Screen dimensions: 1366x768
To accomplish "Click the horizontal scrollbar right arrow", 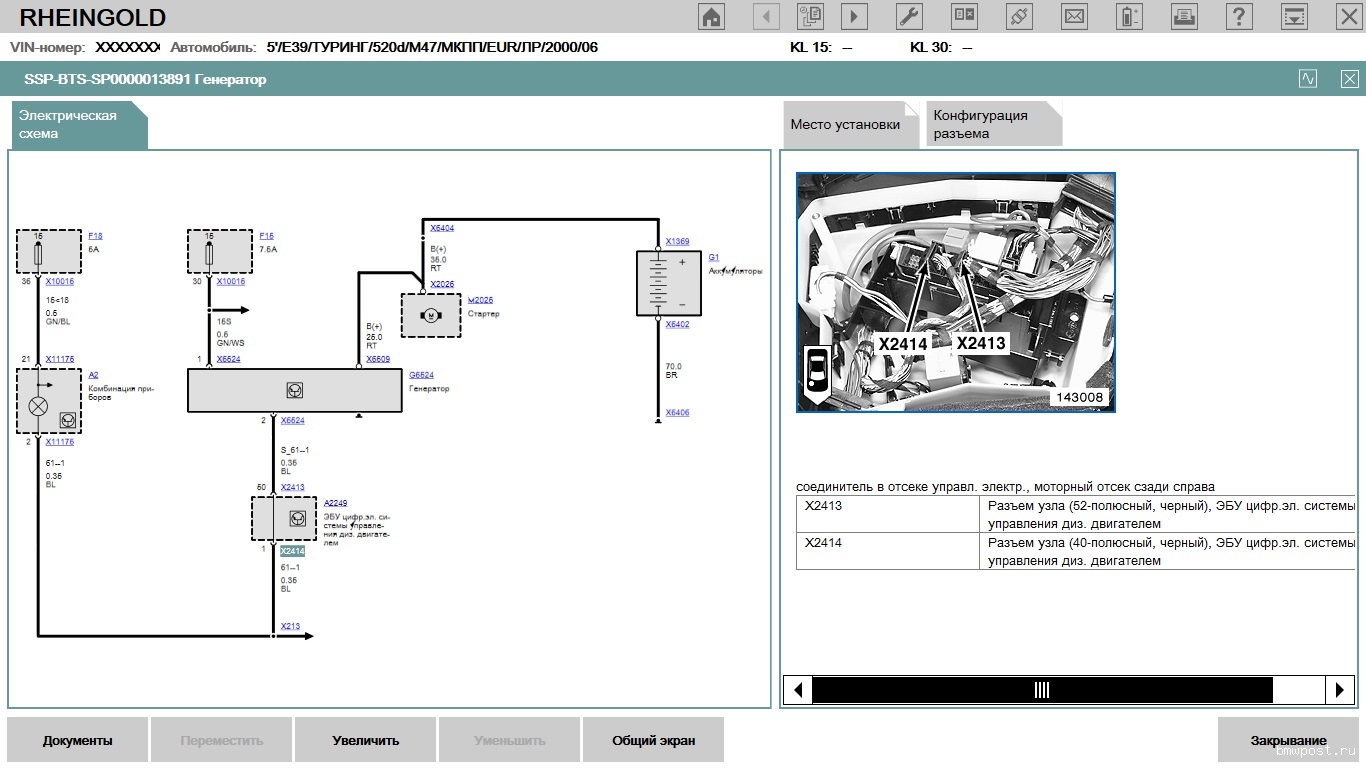I will (1339, 689).
